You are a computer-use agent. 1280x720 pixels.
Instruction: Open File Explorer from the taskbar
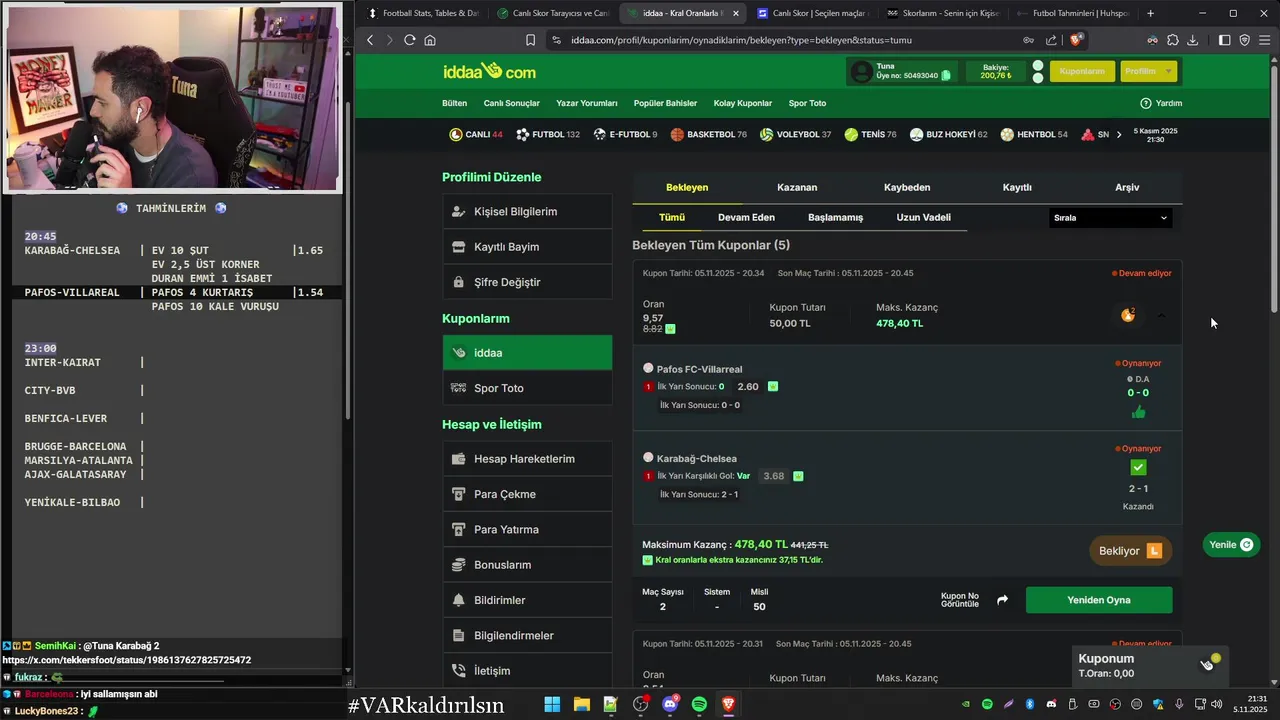click(x=581, y=704)
